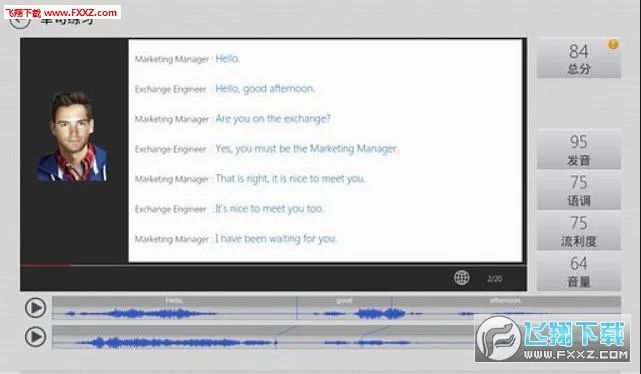
Task: Open the 75 流利度 fluency score tile
Action: point(578,230)
